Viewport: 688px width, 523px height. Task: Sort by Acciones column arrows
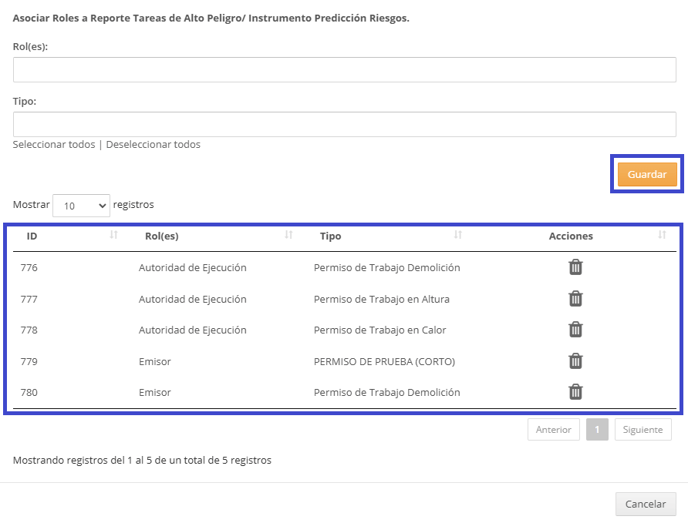(662, 235)
